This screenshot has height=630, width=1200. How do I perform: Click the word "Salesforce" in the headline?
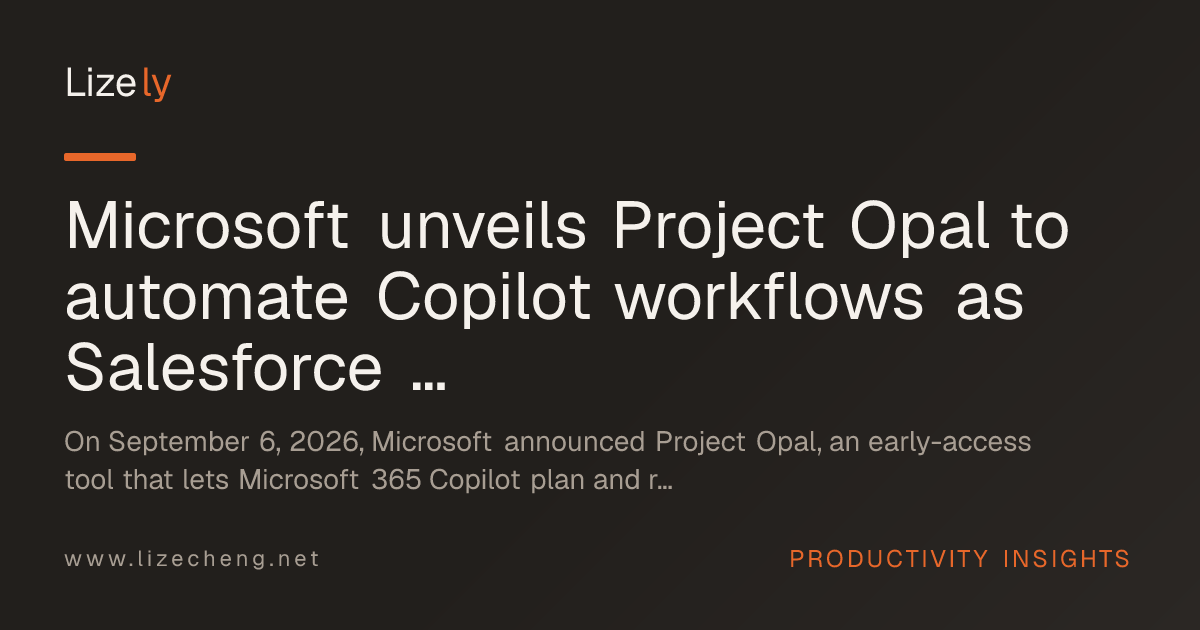[224, 368]
